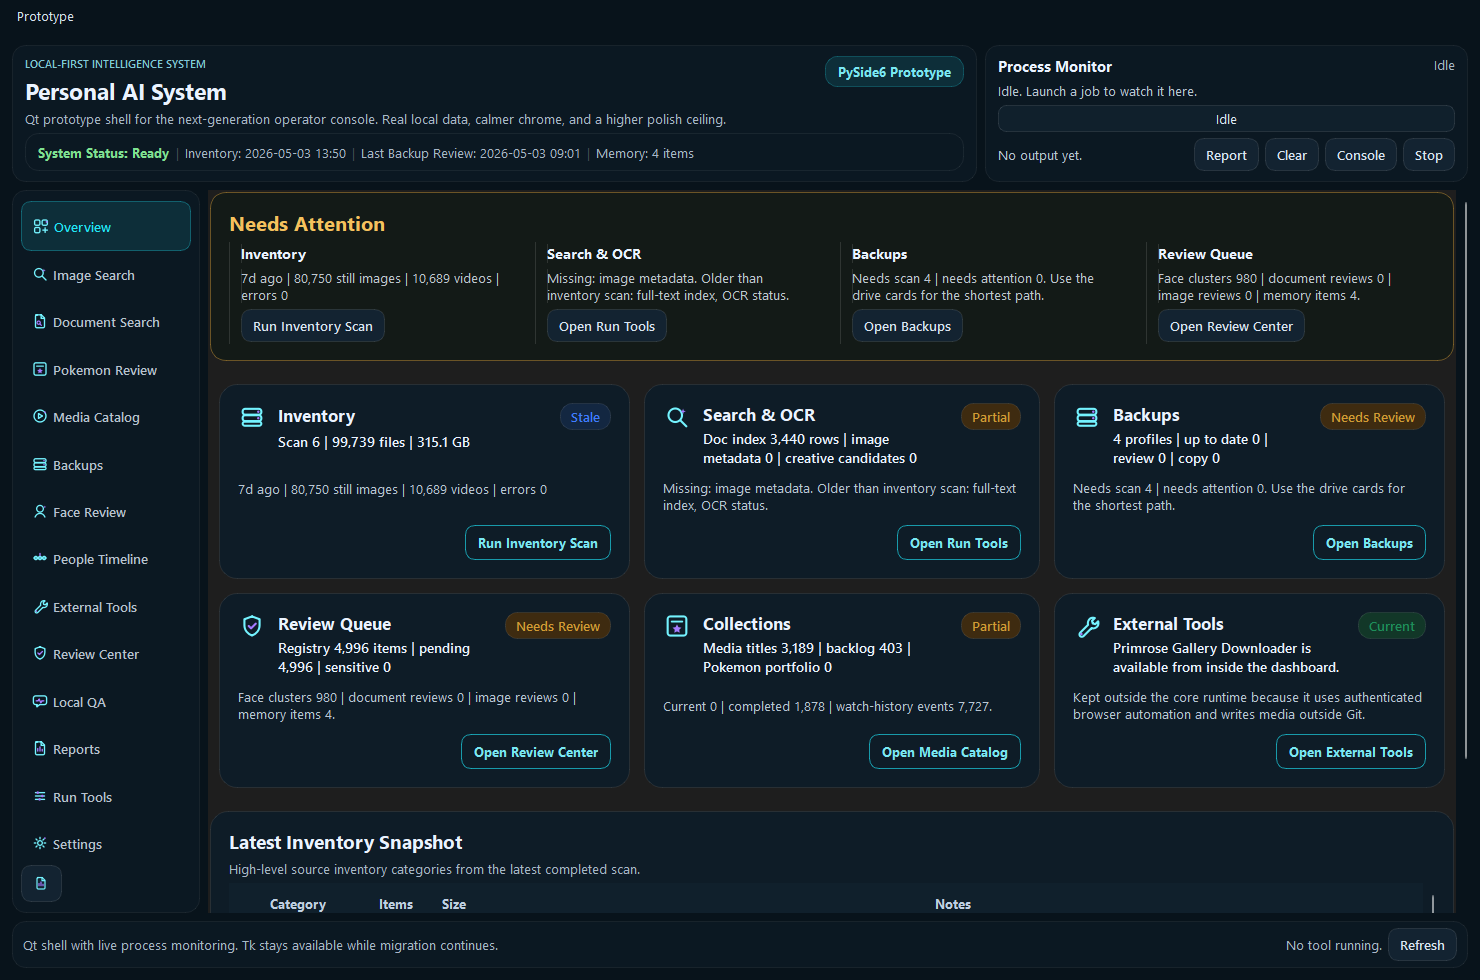This screenshot has height=980, width=1480.
Task: Click the document icon button at sidebar bottom
Action: click(41, 884)
